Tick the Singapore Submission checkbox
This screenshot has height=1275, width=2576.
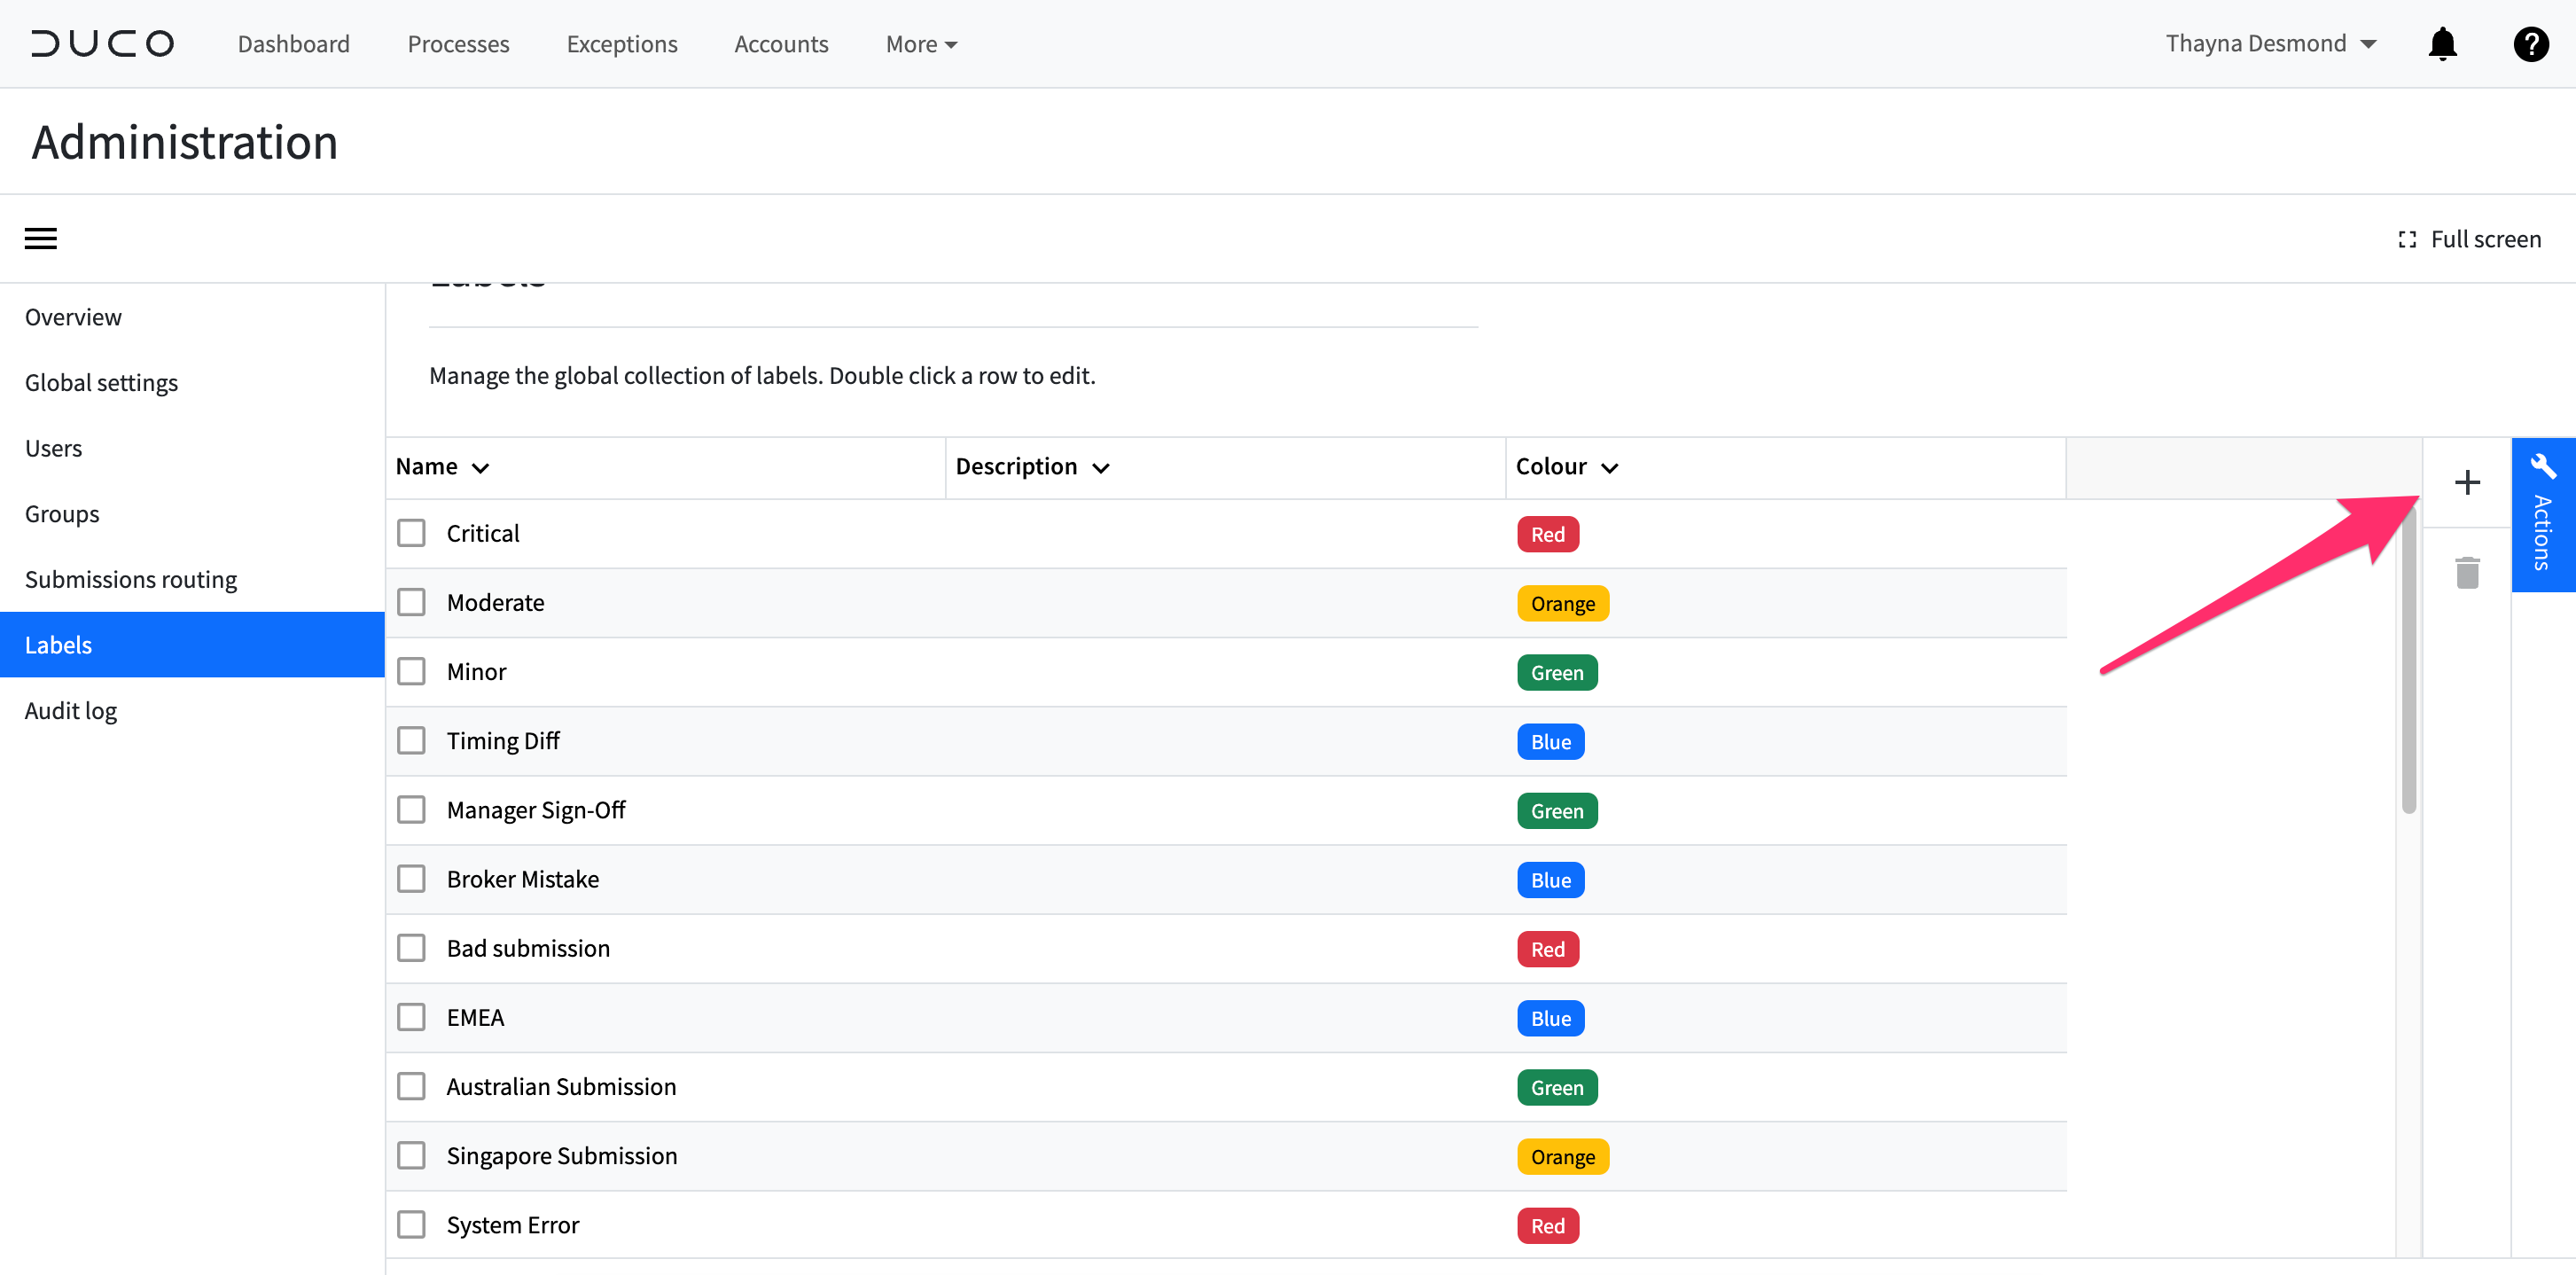(x=411, y=1155)
